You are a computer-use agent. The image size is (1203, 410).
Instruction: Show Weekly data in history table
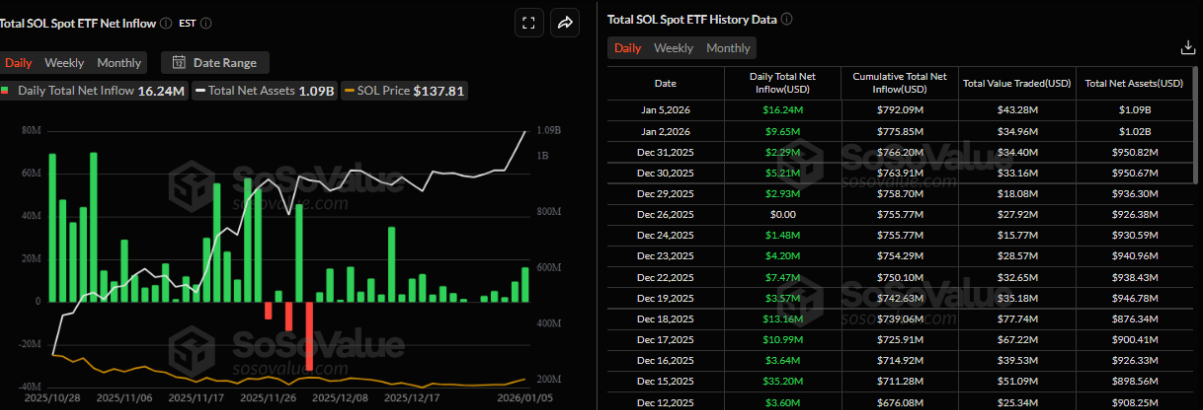click(x=673, y=48)
